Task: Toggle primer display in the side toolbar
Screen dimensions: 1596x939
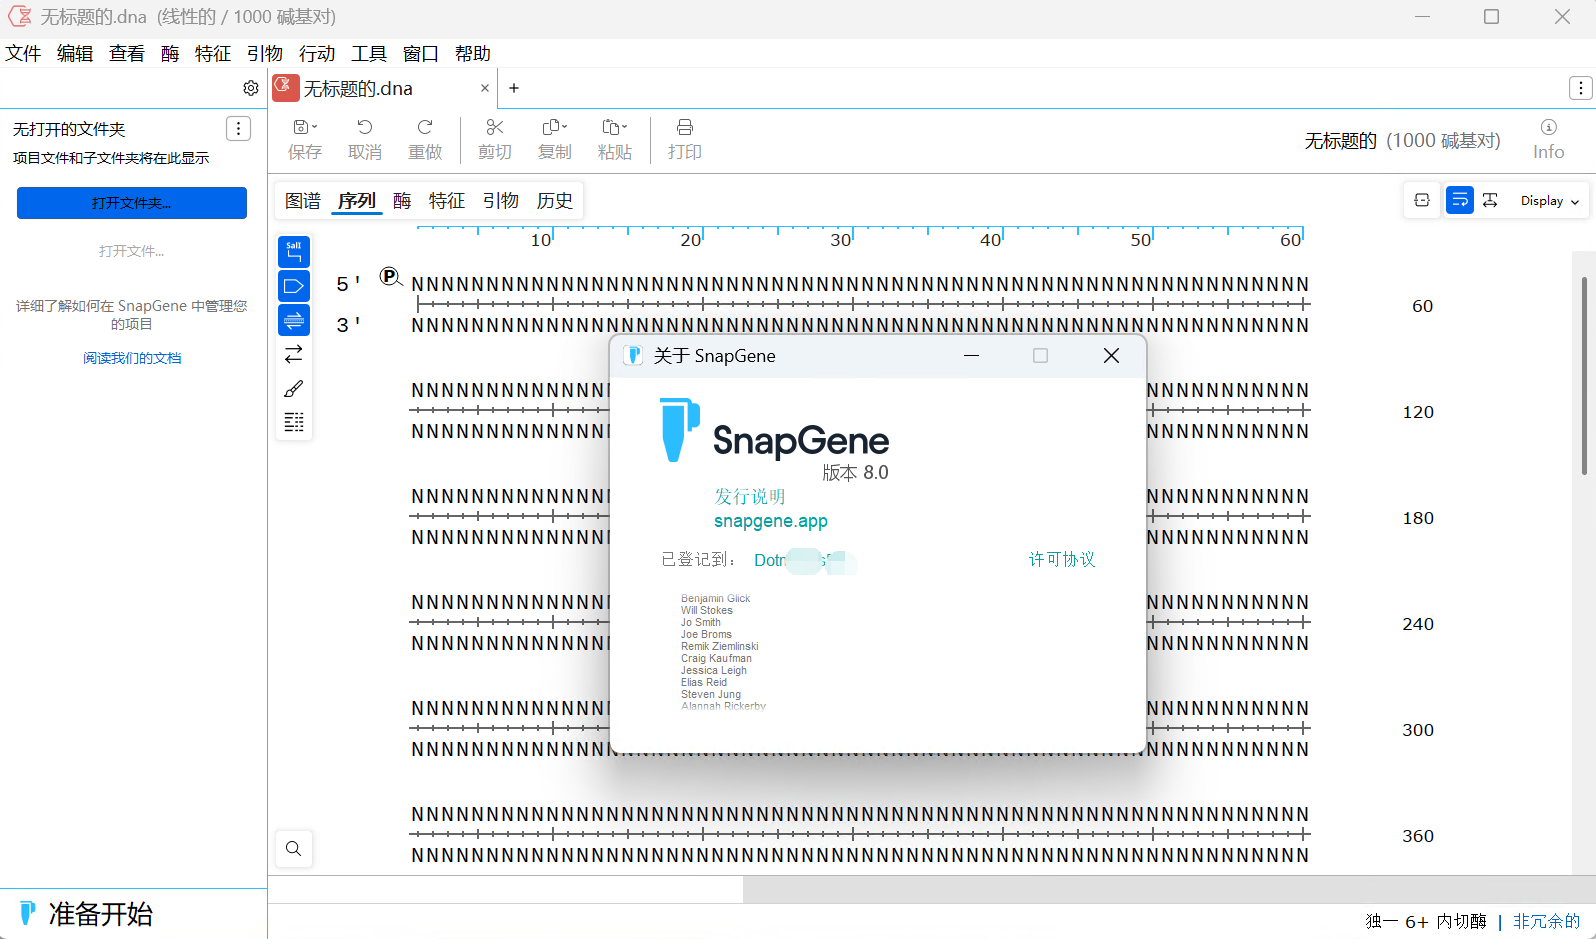Action: pyautogui.click(x=294, y=320)
